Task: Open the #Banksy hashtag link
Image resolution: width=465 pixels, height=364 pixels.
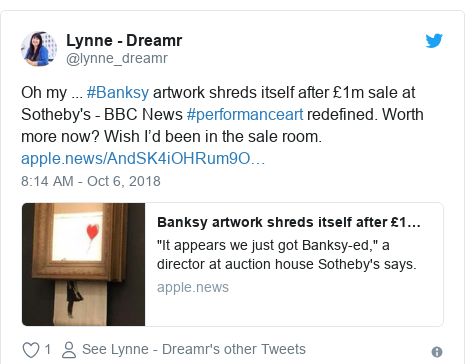Action: 118,92
